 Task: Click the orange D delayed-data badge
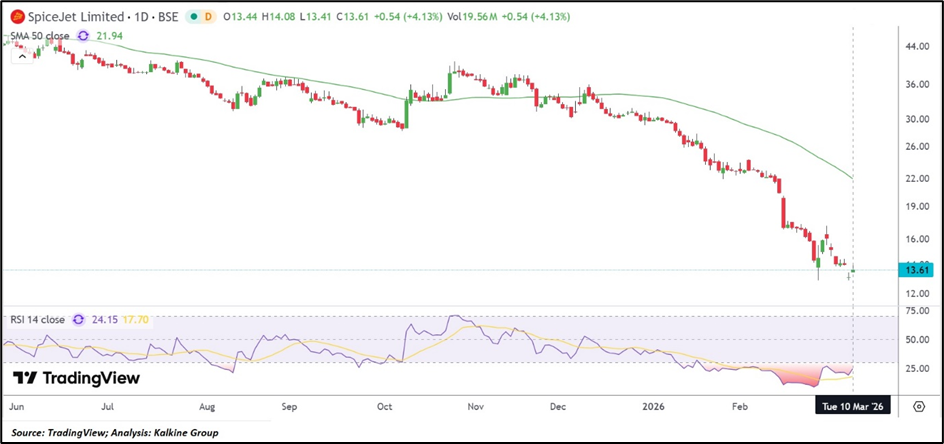(x=207, y=17)
